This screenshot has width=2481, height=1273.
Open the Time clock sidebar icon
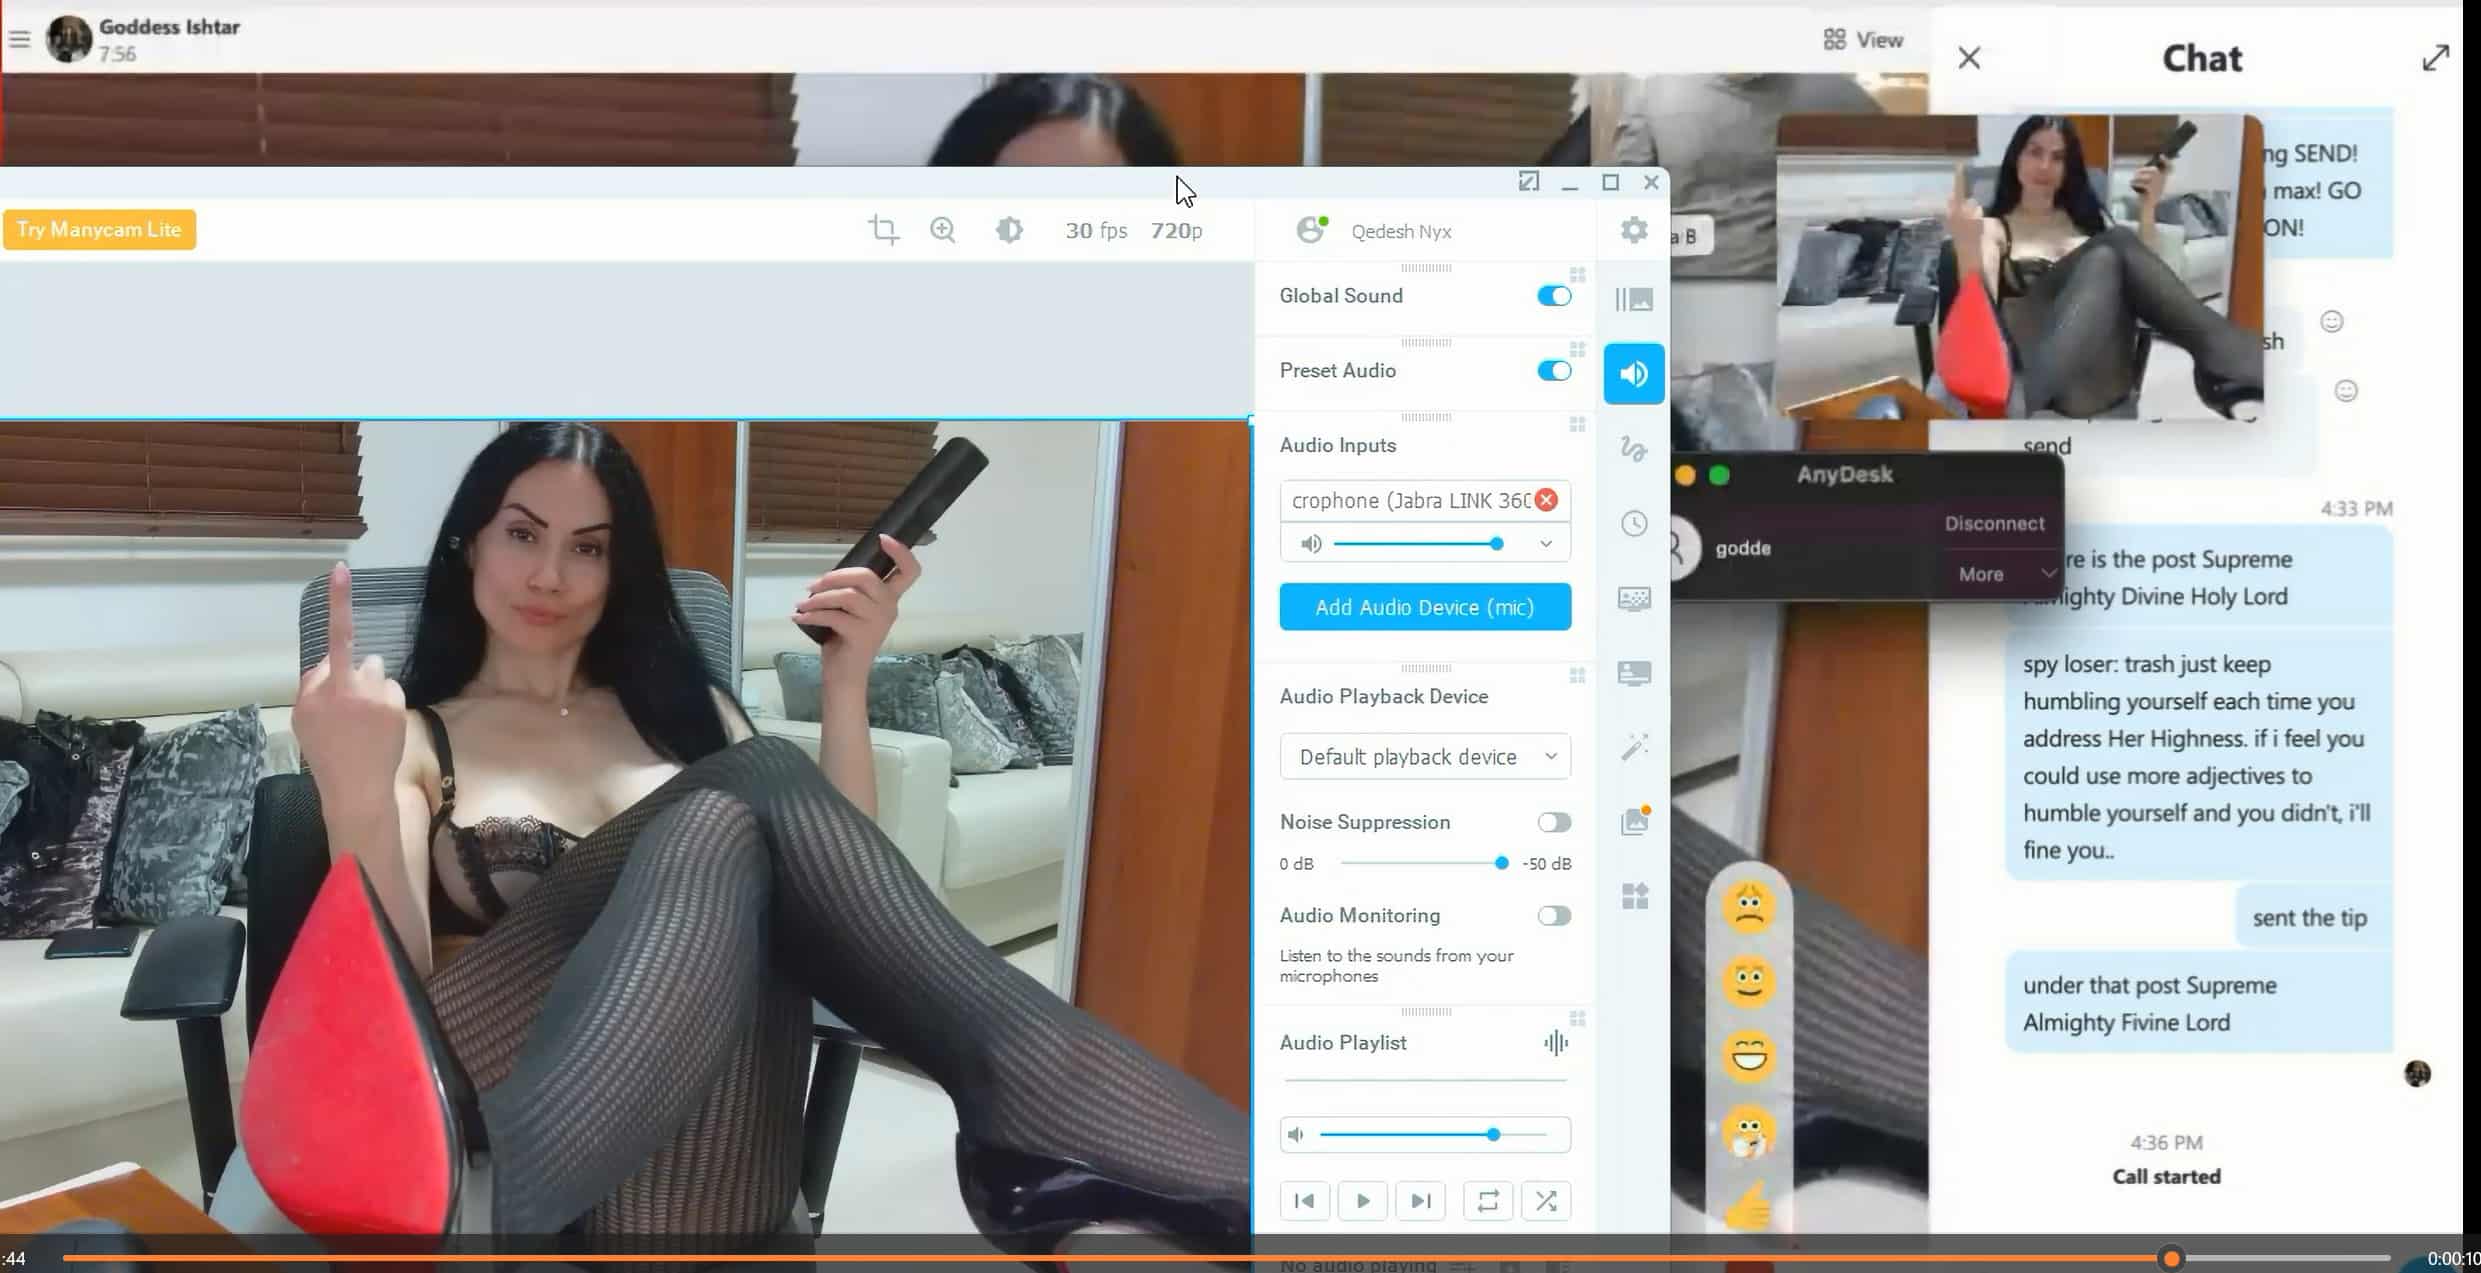point(1634,523)
